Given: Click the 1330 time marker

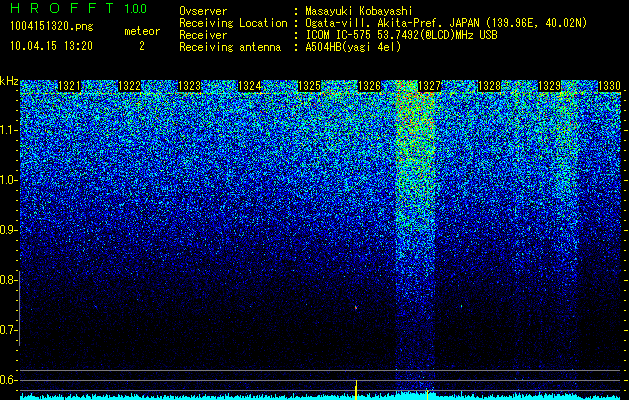Looking at the screenshot, I should pyautogui.click(x=609, y=86).
